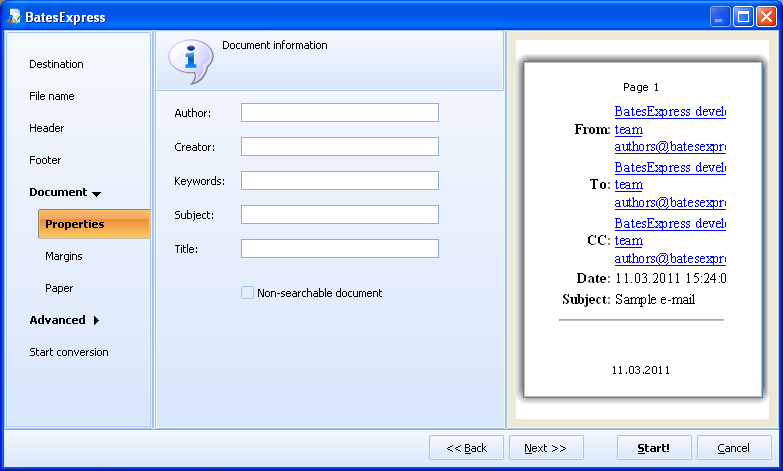Select the Footer page
Viewport: 783px width, 471px height.
pyautogui.click(x=45, y=160)
